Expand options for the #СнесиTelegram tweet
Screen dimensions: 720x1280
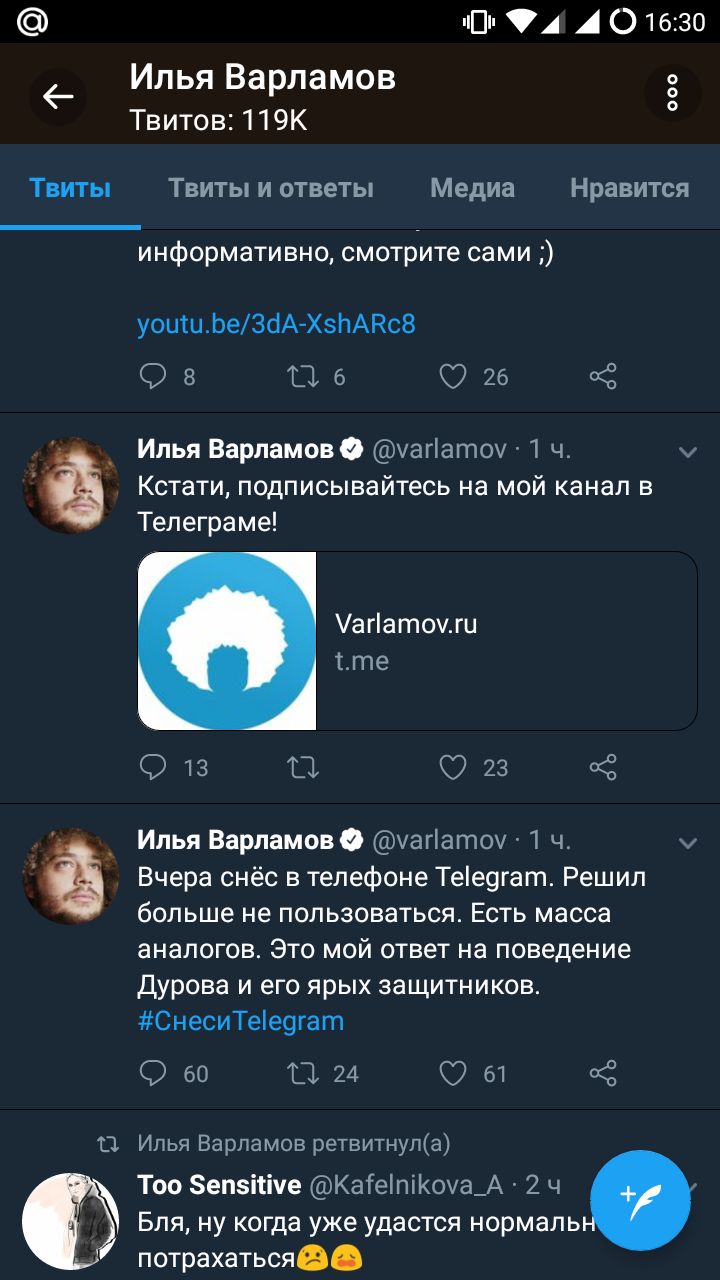click(x=687, y=843)
